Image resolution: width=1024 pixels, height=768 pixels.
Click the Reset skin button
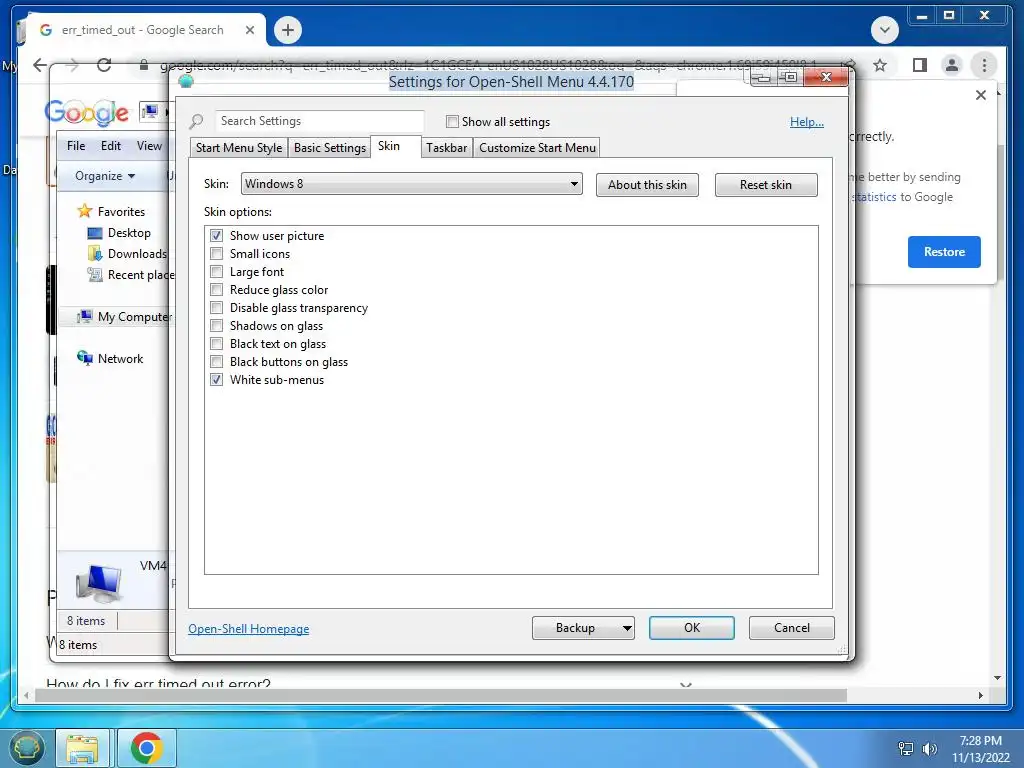[x=765, y=185]
